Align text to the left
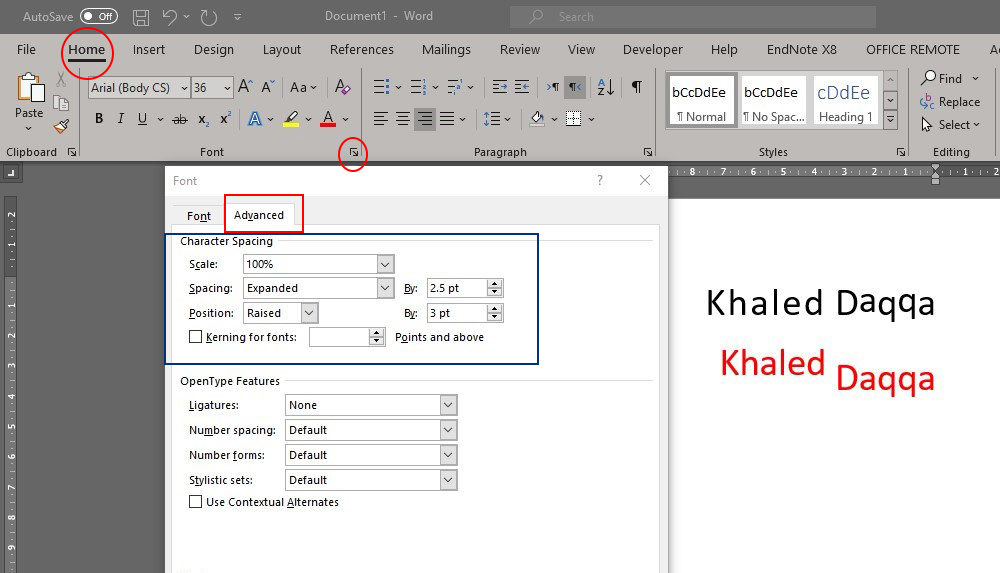Viewport: 1000px width, 573px height. pos(381,119)
